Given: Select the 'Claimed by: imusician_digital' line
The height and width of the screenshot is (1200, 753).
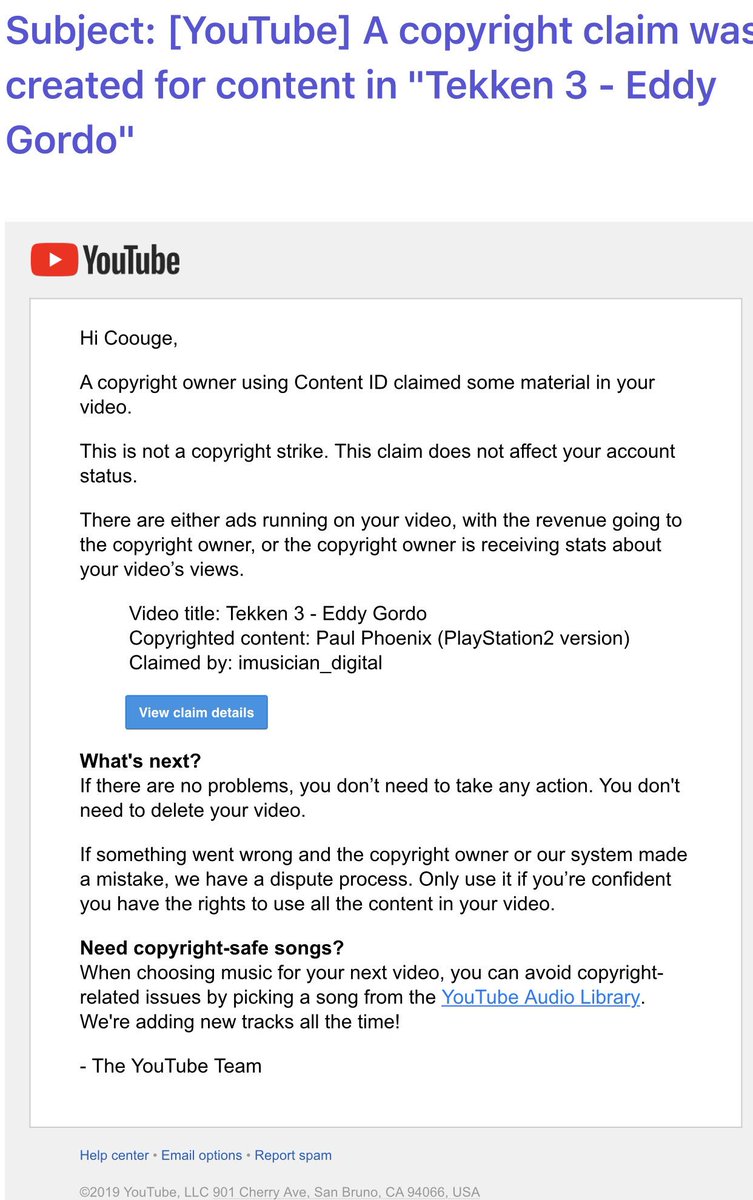Looking at the screenshot, I should (256, 662).
